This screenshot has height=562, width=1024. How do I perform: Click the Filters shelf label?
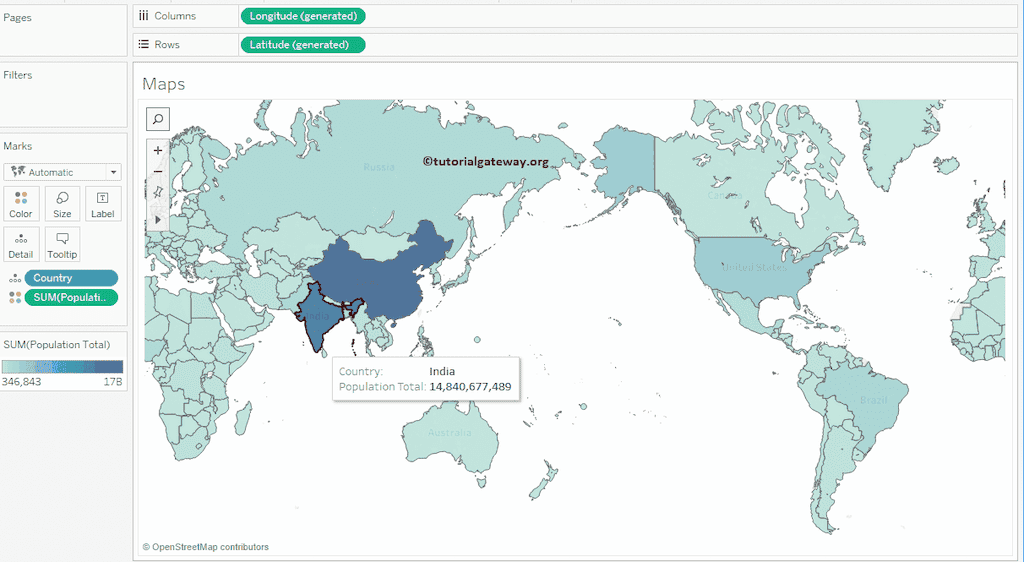coord(18,75)
